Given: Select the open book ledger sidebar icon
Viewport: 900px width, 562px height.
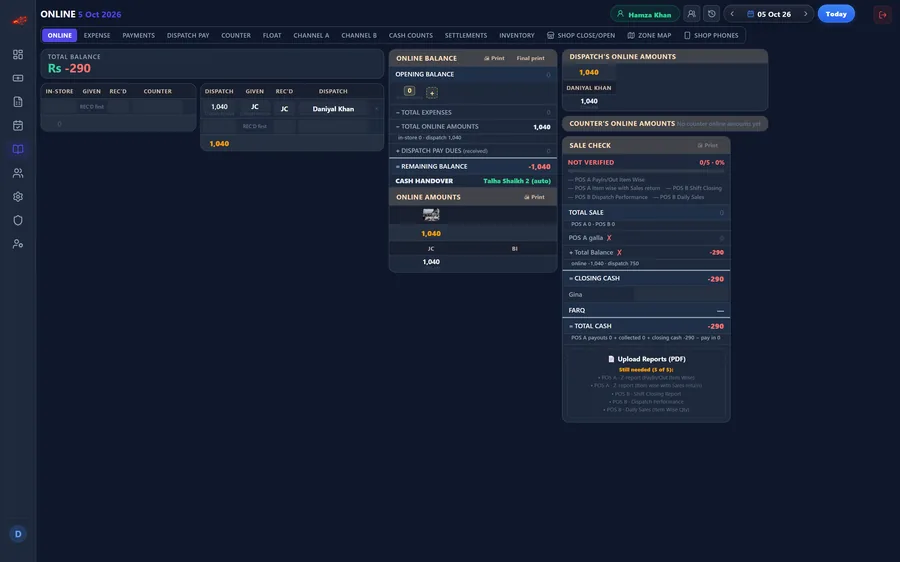Looking at the screenshot, I should [x=18, y=149].
